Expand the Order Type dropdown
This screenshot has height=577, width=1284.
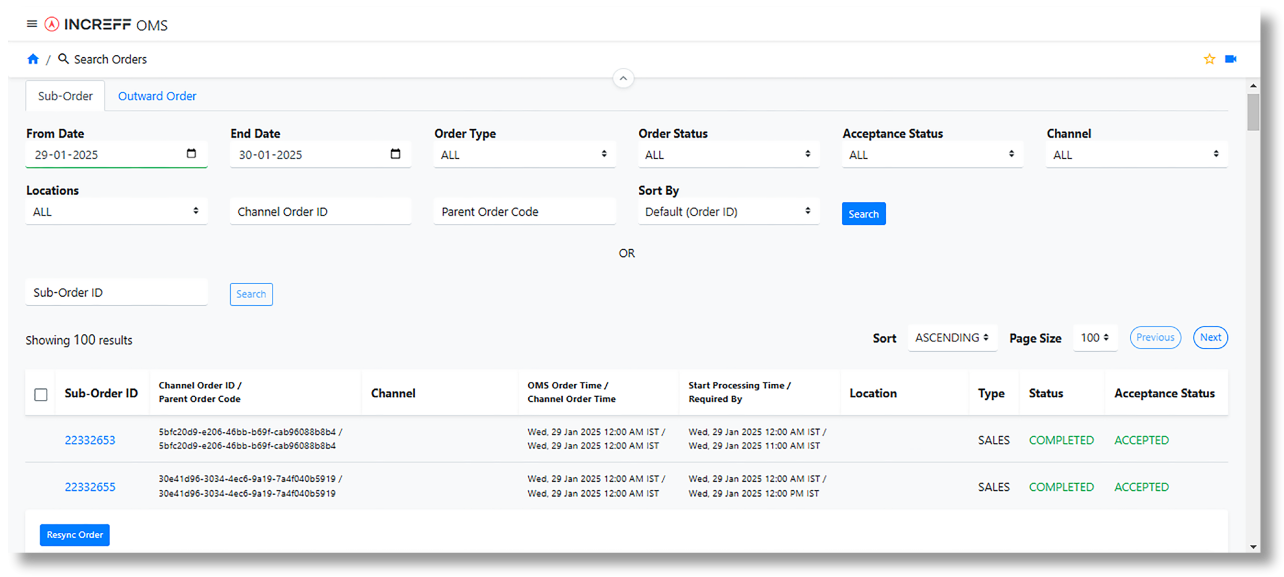click(525, 155)
